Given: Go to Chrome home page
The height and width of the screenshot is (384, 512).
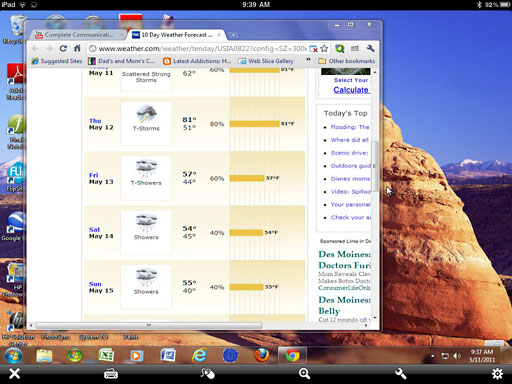Looking at the screenshot, I should click(77, 49).
